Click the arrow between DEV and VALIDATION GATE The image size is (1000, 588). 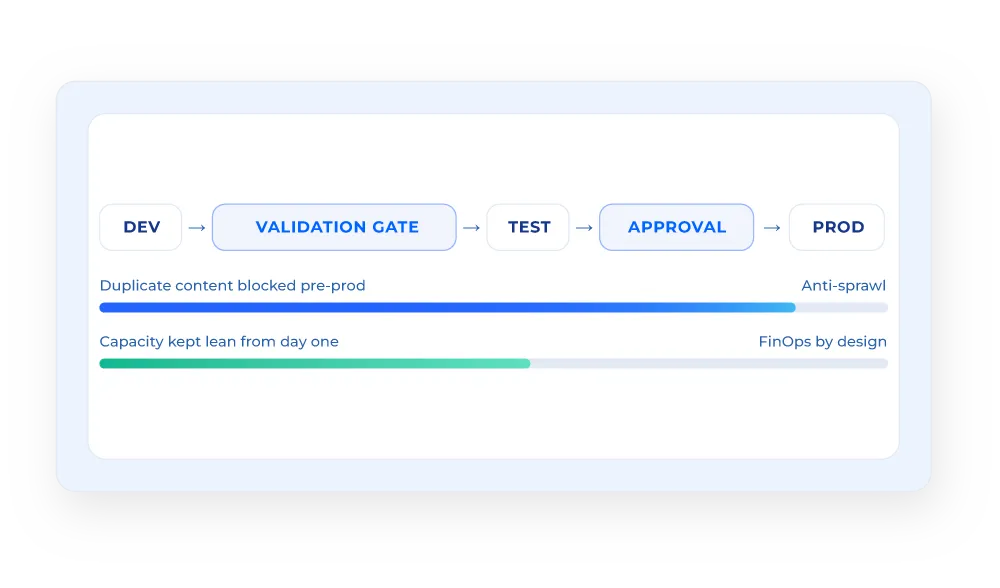click(x=197, y=228)
